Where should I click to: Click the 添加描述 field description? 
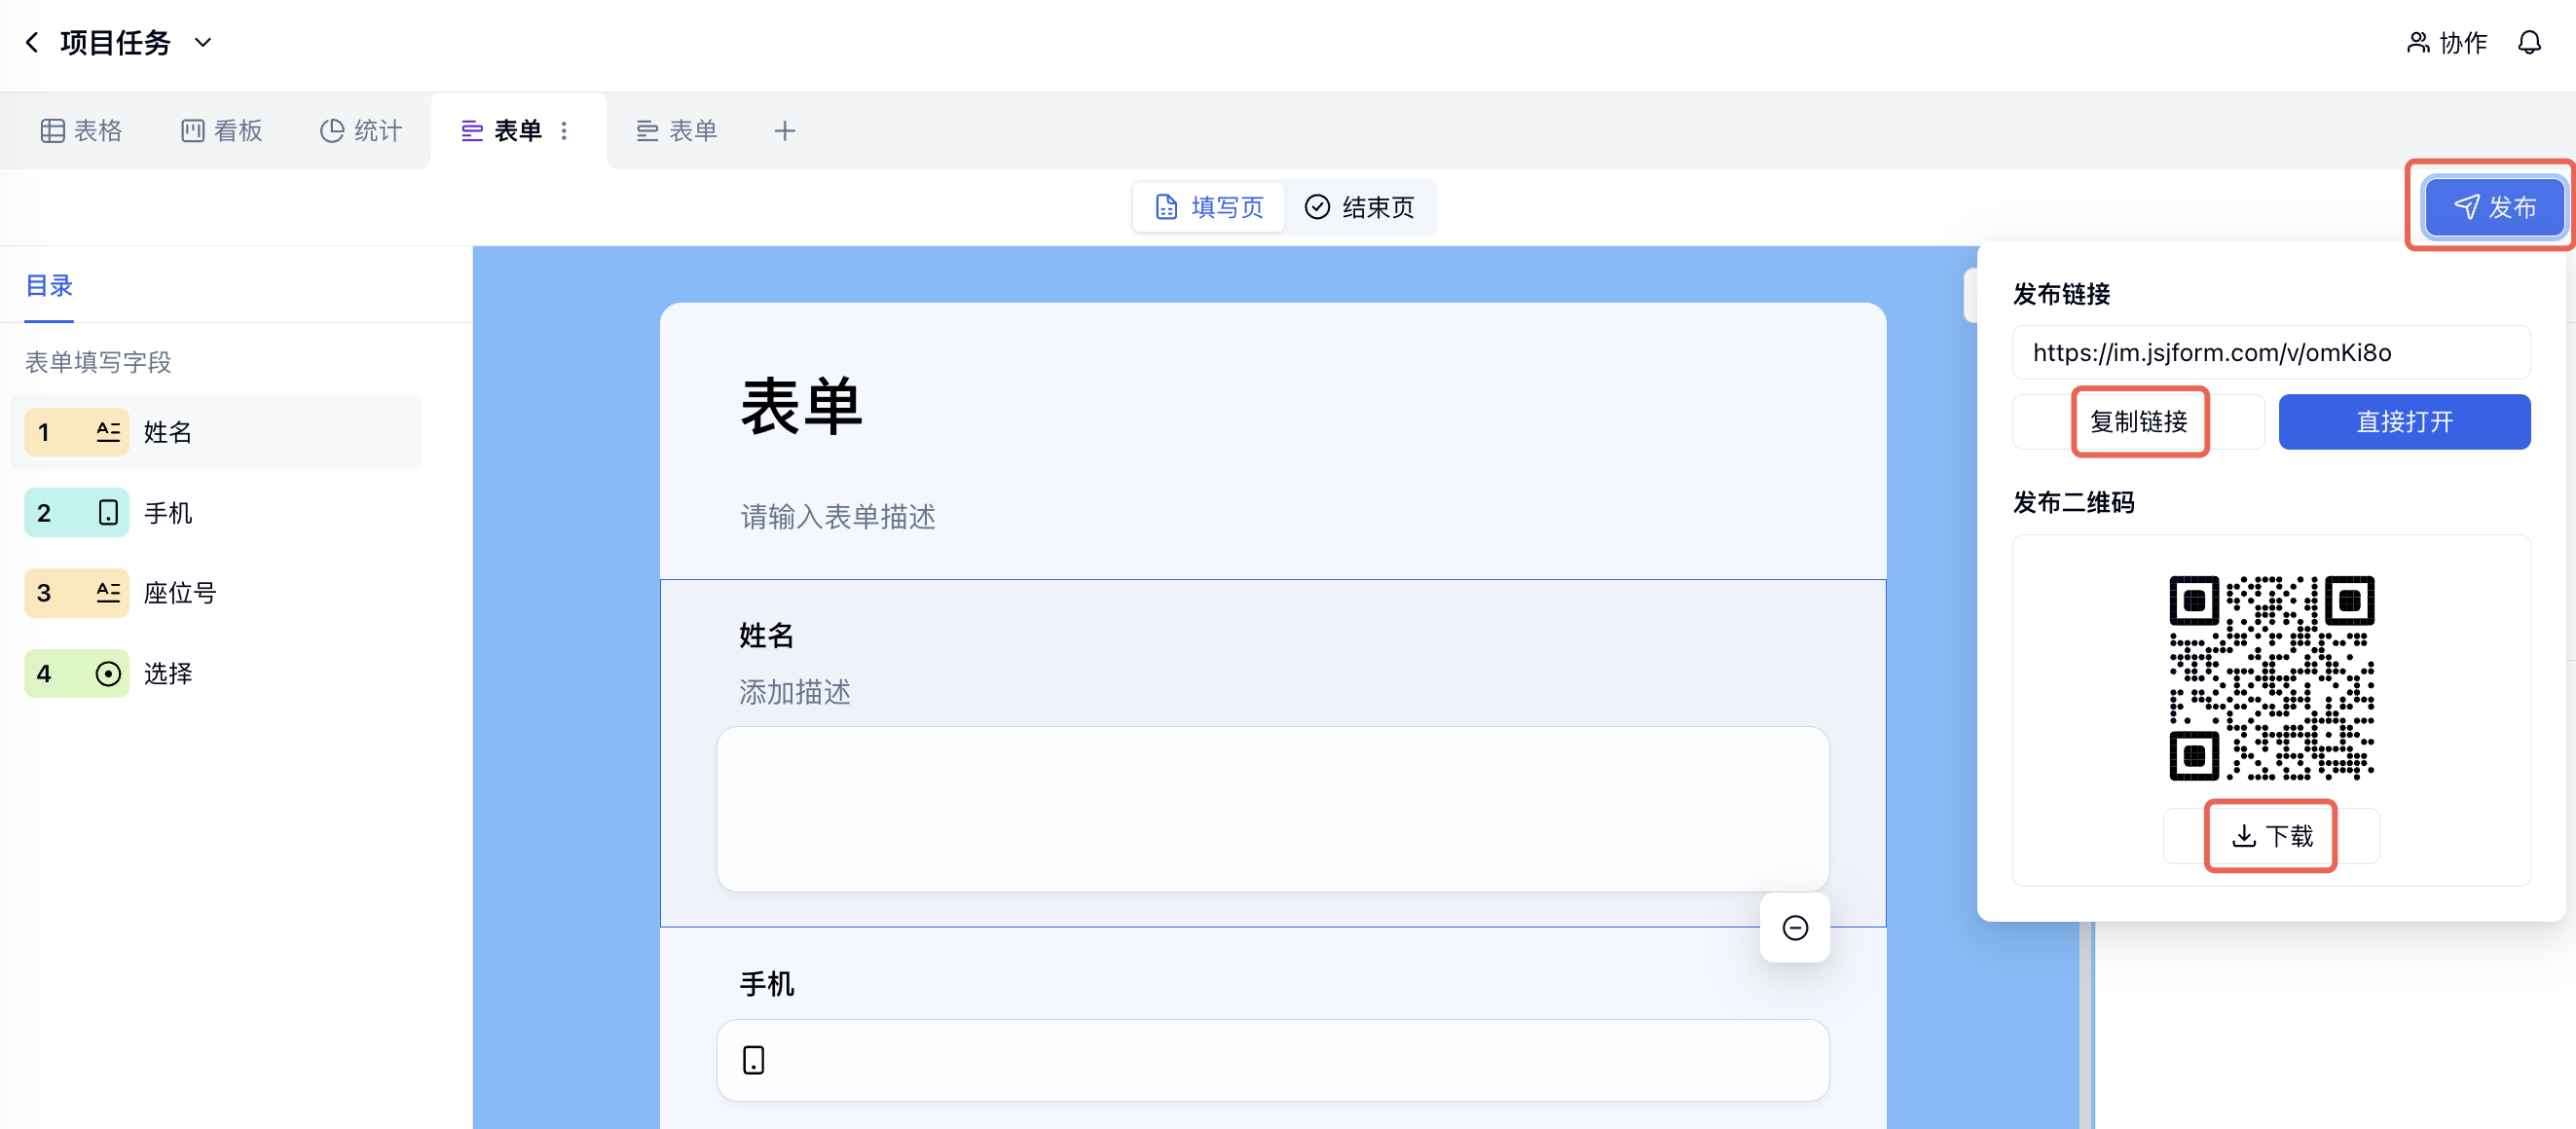pos(795,692)
